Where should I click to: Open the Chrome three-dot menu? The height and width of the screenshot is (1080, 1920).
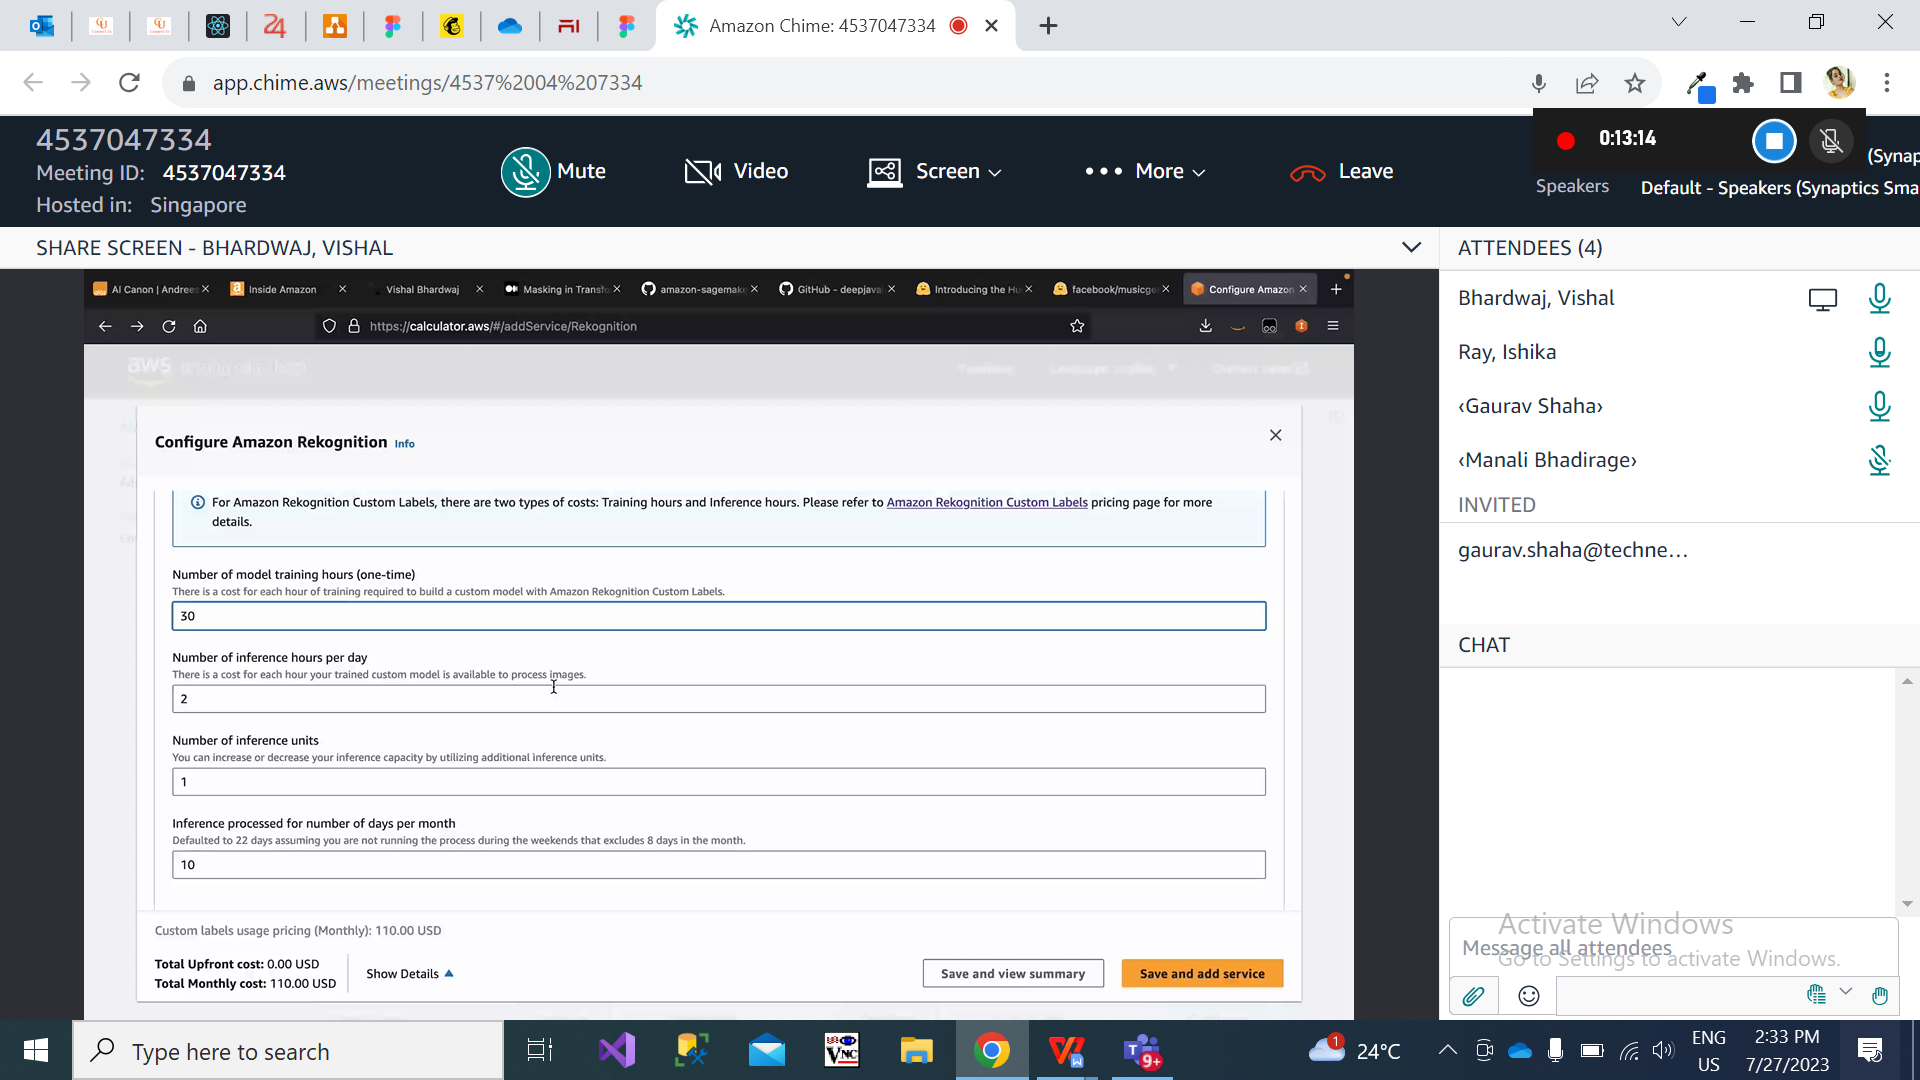click(x=1887, y=83)
